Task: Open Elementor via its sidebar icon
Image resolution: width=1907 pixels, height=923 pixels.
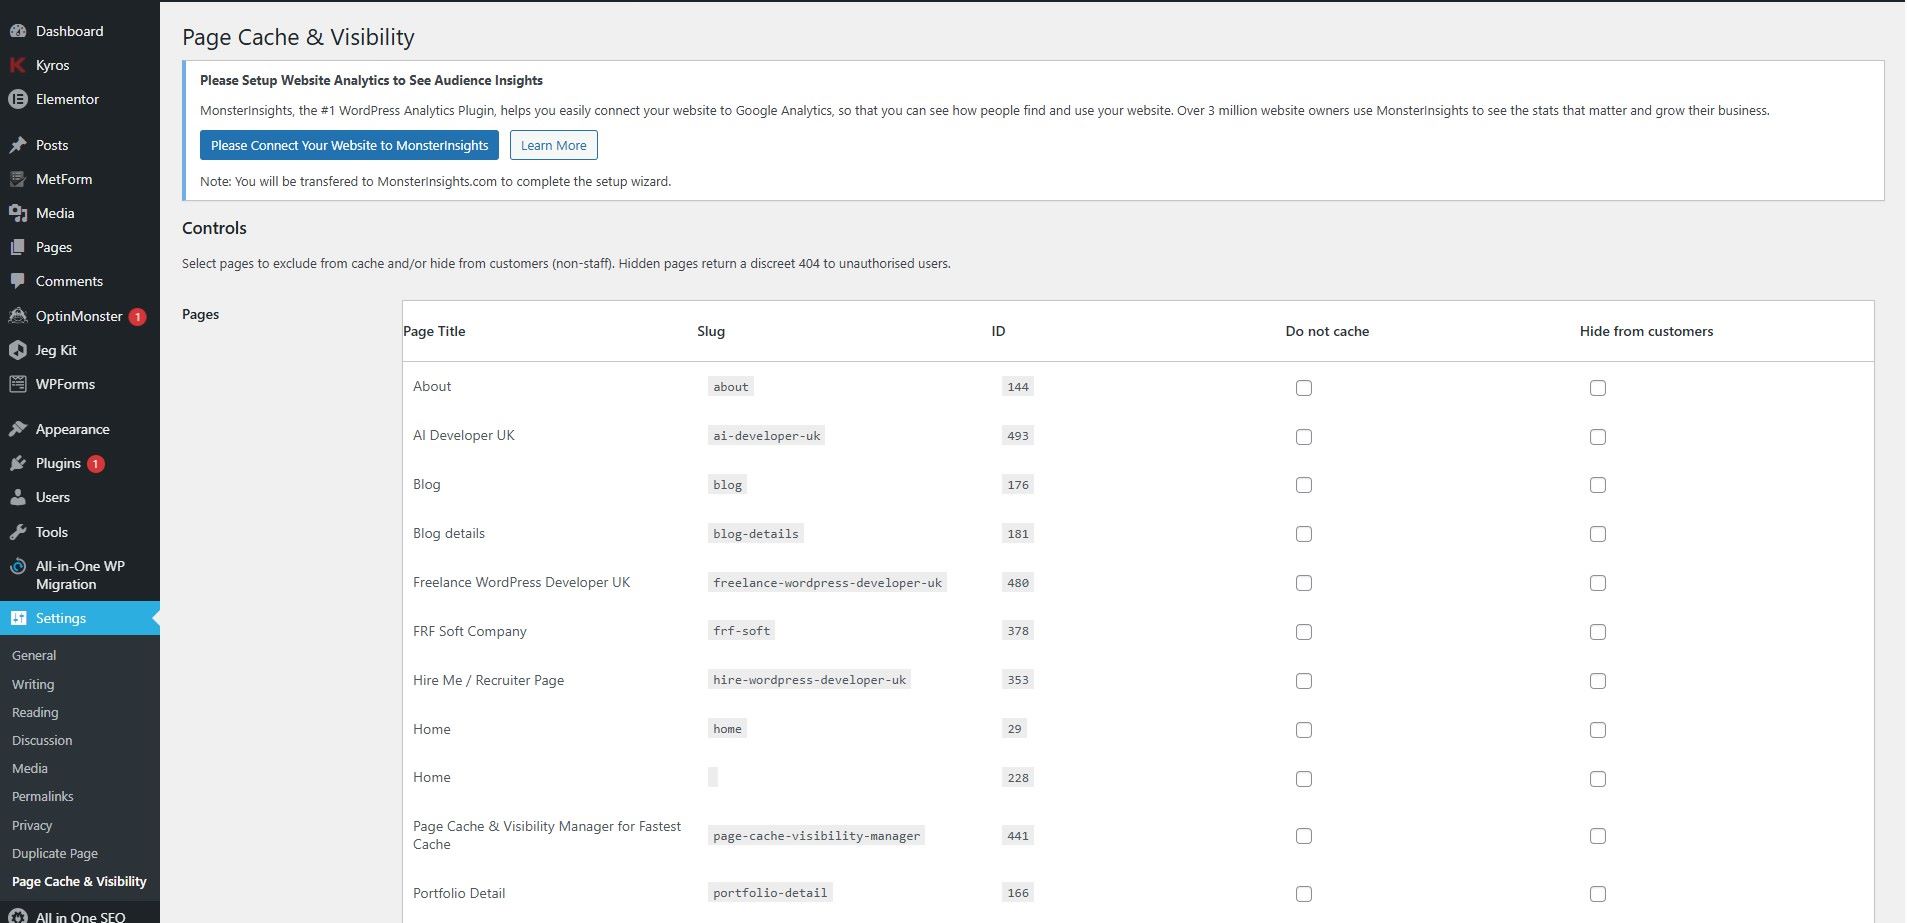Action: point(17,99)
